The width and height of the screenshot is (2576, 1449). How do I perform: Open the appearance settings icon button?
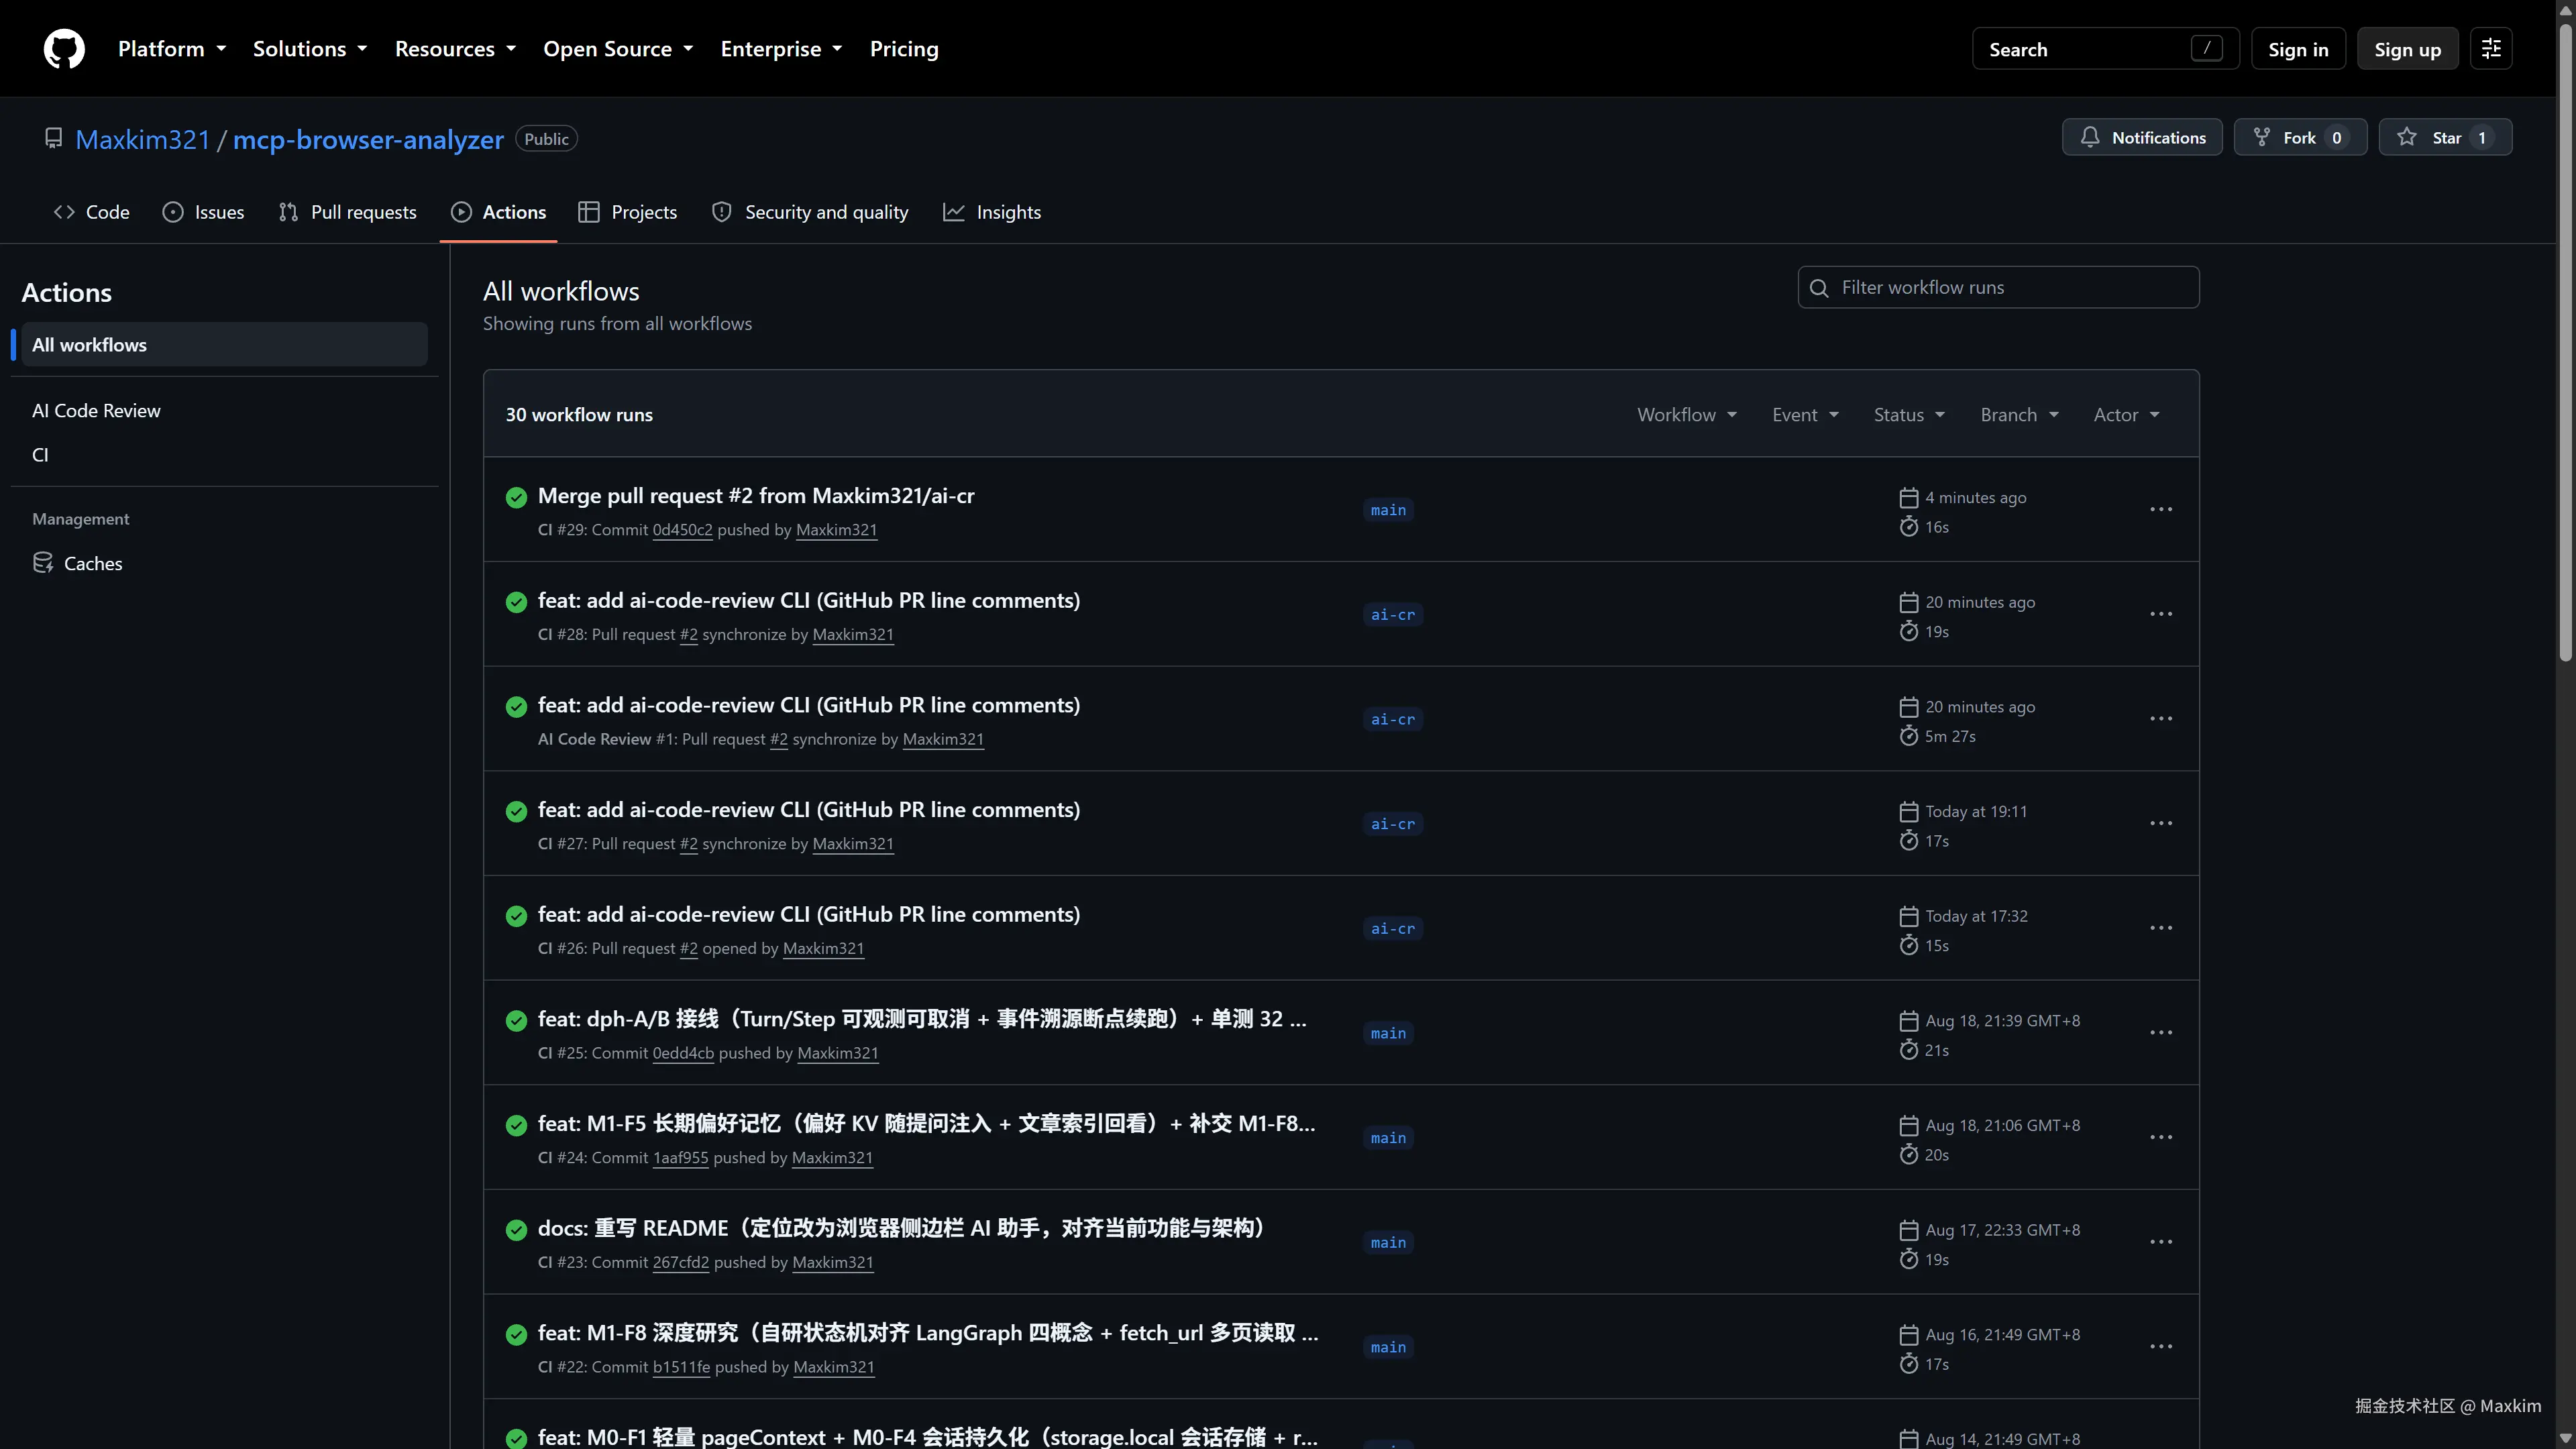[x=2491, y=49]
